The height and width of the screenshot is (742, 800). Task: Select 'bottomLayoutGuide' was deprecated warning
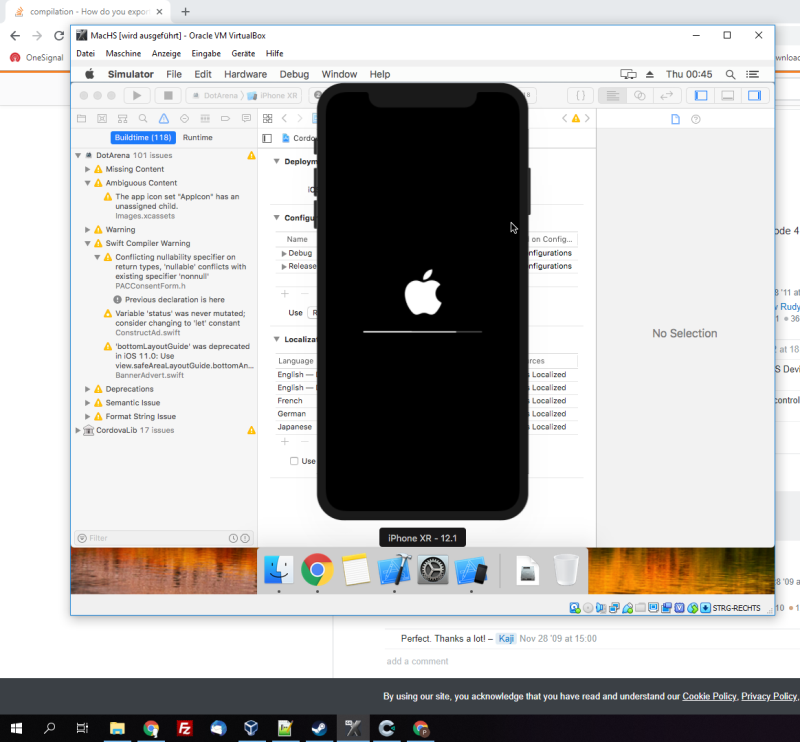(x=179, y=360)
